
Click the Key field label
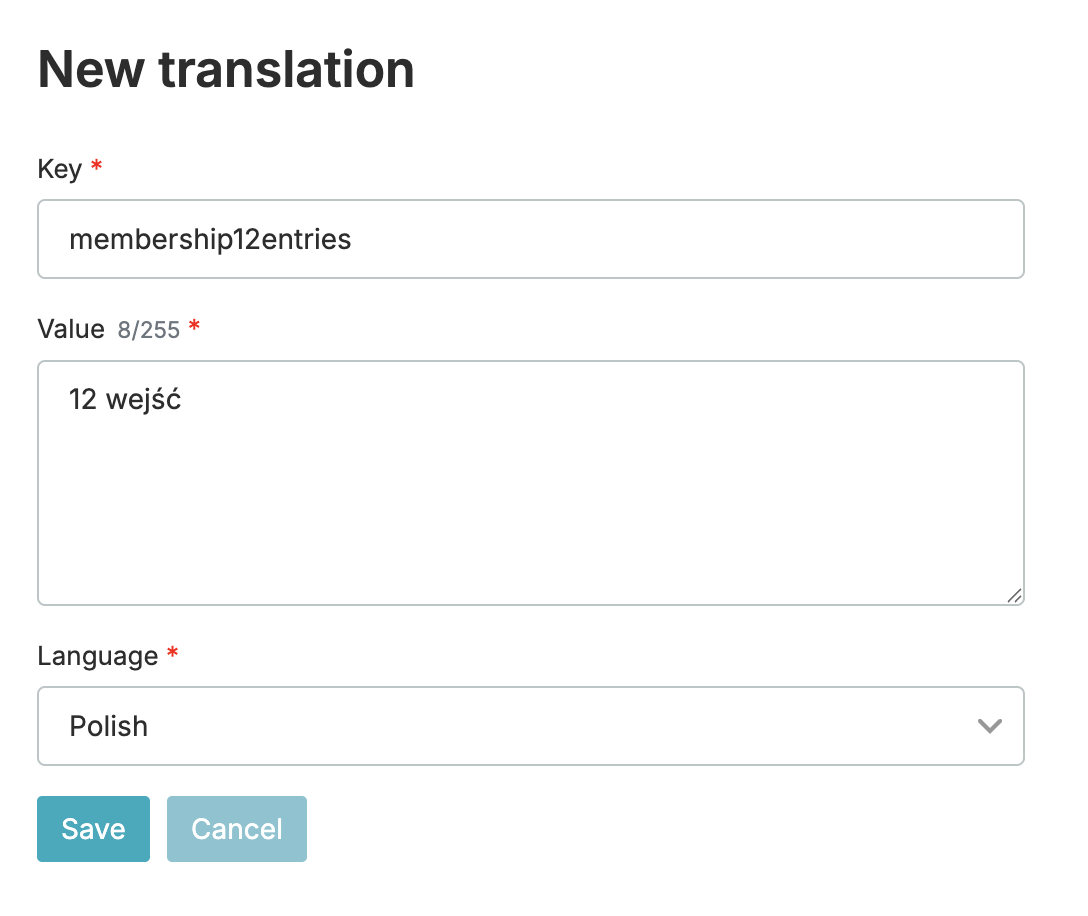click(x=59, y=169)
